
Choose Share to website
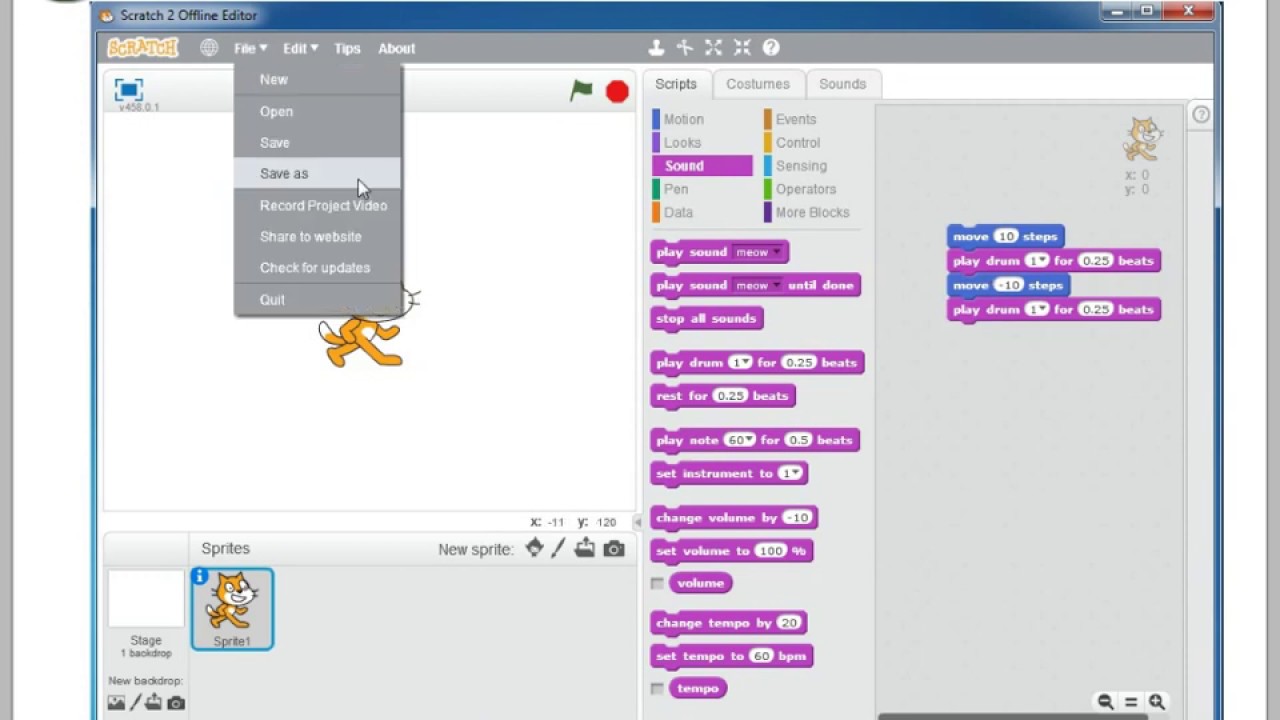pyautogui.click(x=318, y=236)
